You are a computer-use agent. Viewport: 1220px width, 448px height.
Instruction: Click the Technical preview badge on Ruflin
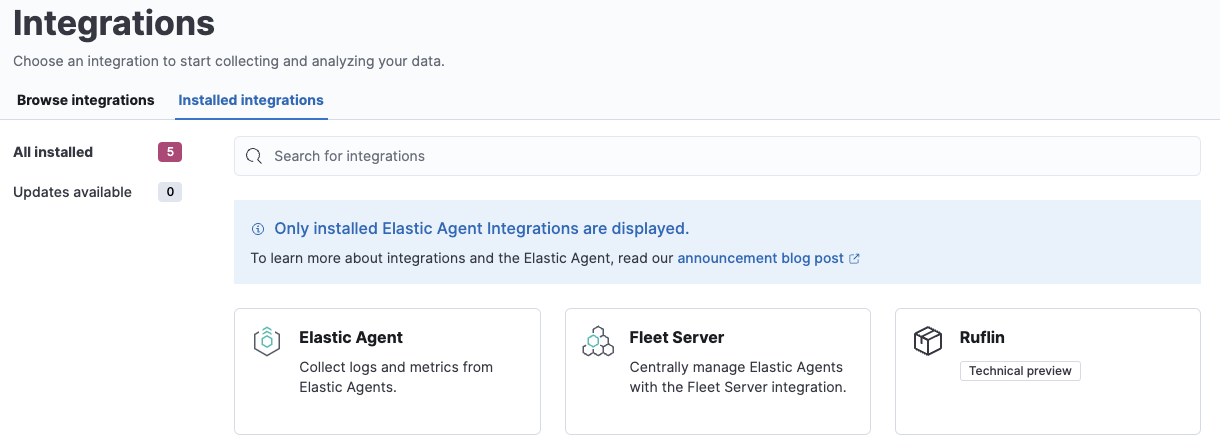pos(1020,371)
